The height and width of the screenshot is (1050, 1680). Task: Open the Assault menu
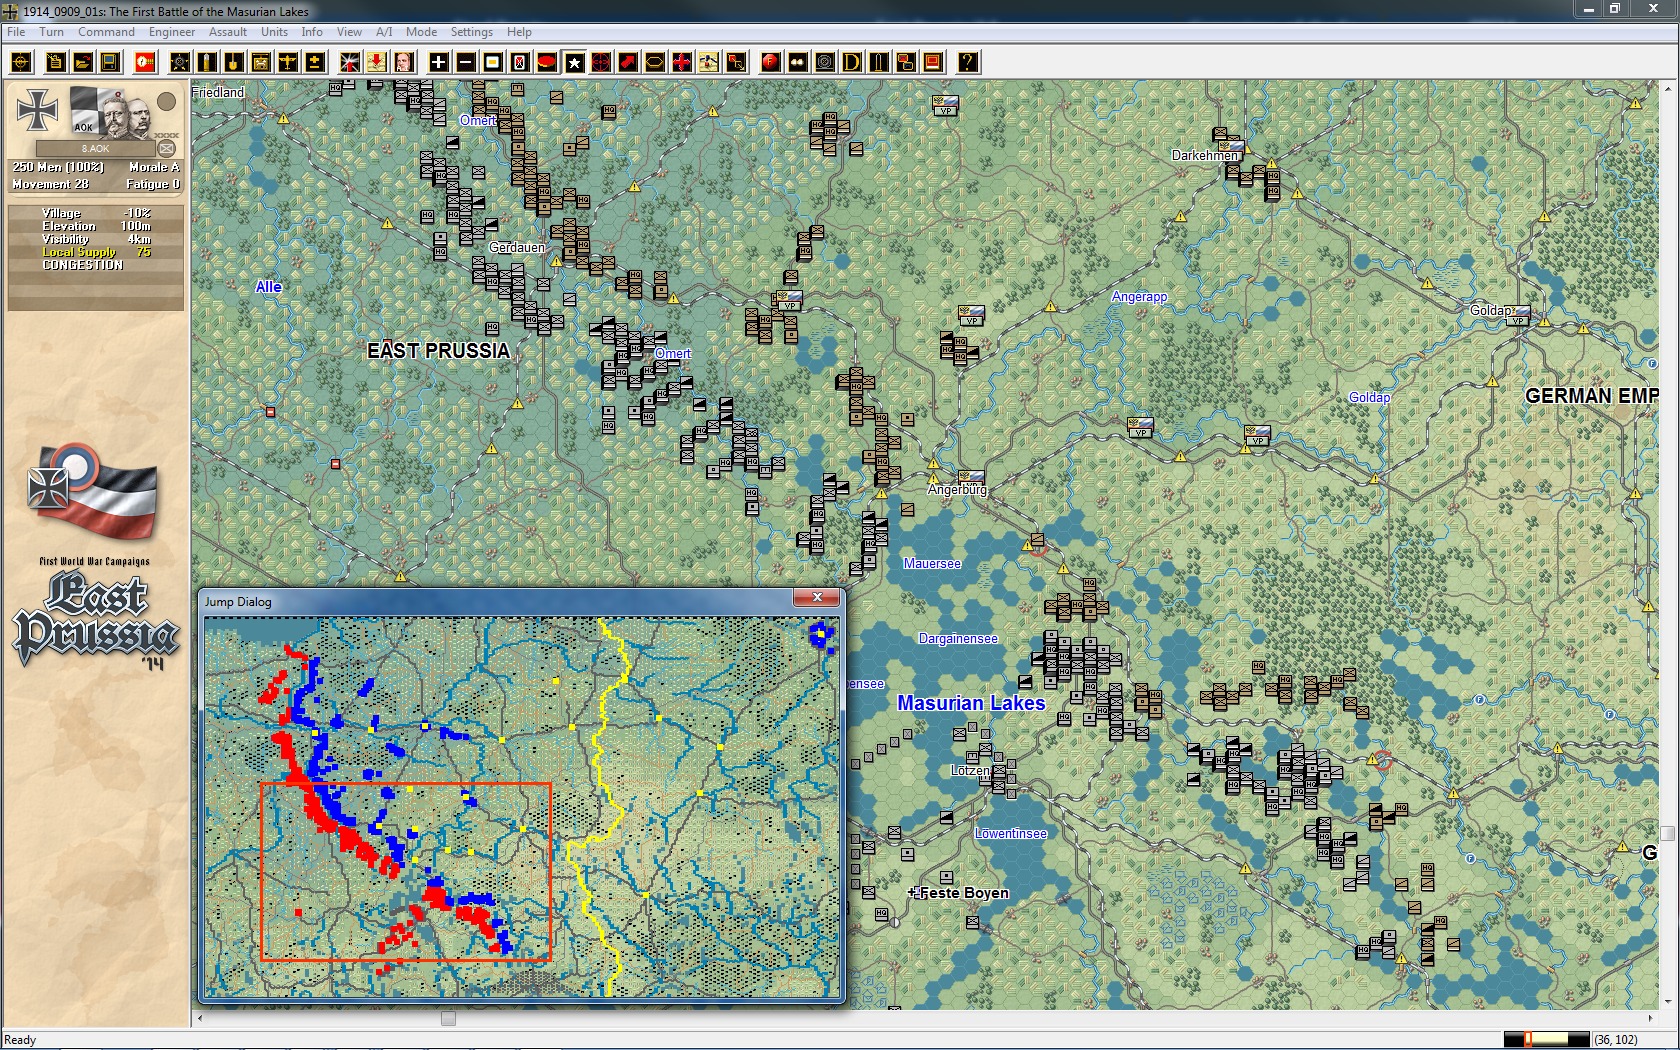228,32
